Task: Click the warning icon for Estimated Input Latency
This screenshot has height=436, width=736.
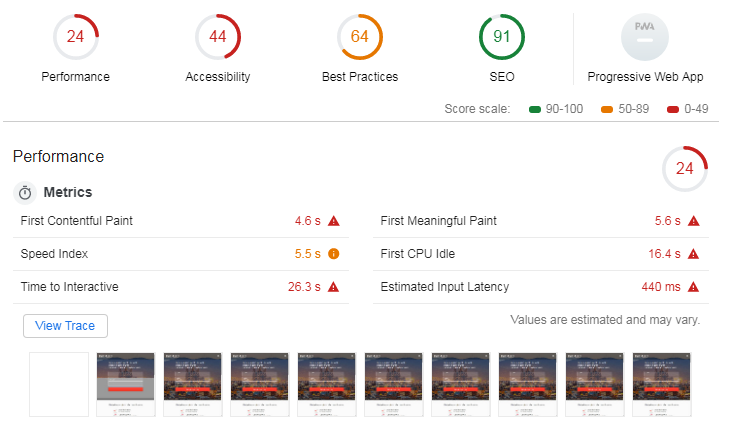Action: pos(694,287)
